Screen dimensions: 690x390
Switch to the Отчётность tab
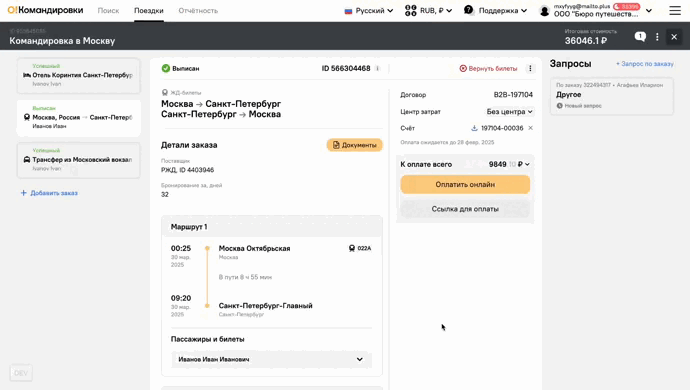tap(198, 11)
